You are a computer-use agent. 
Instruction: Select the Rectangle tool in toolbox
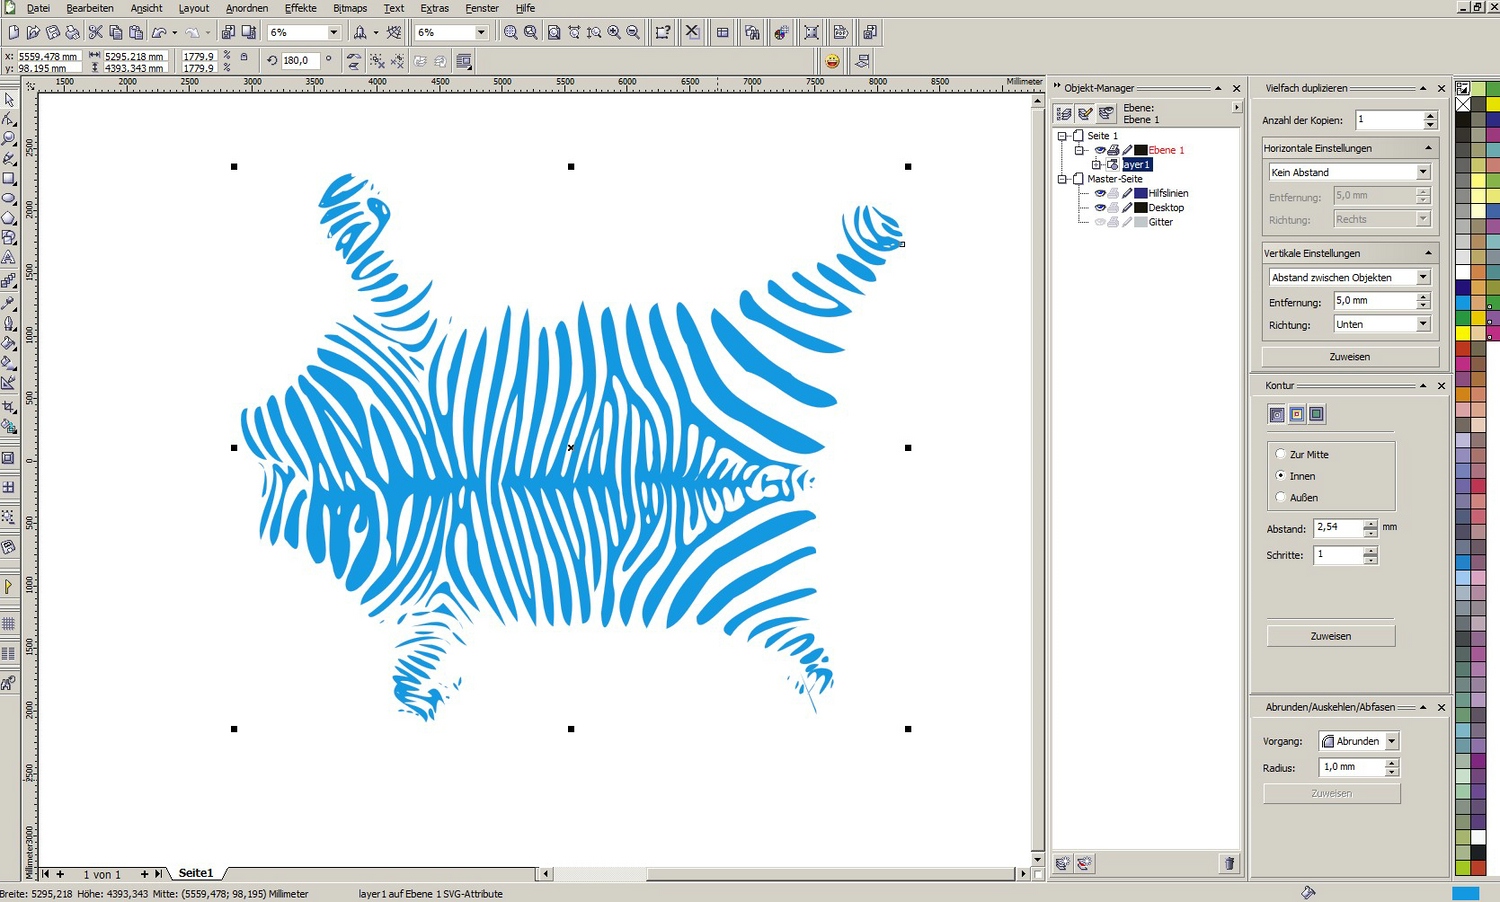(x=9, y=179)
